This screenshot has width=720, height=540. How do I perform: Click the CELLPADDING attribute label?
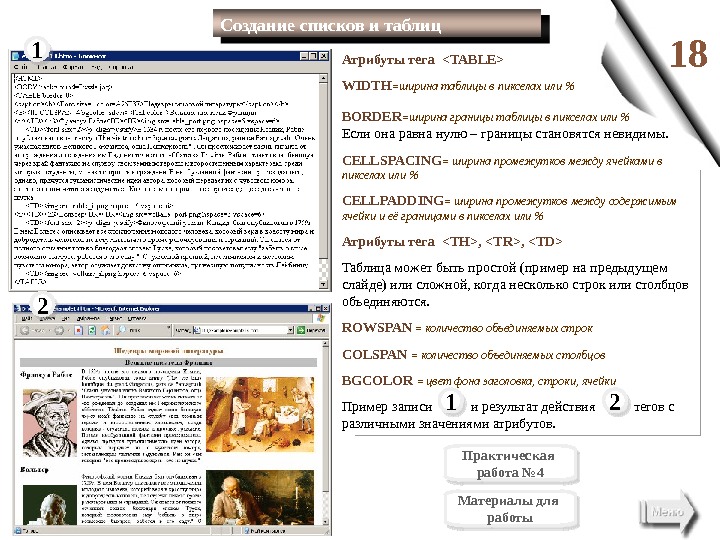pyautogui.click(x=394, y=201)
